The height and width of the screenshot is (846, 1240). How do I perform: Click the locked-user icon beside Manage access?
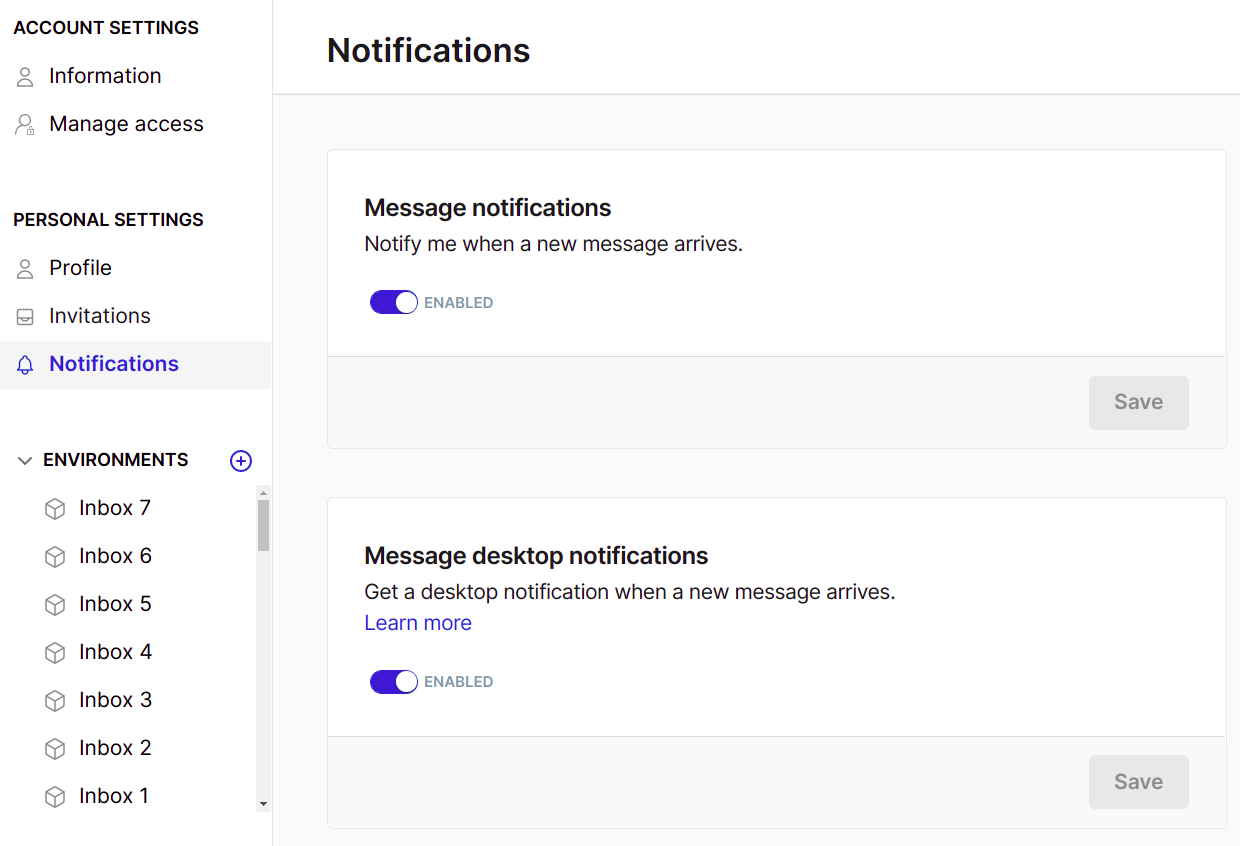(x=25, y=125)
